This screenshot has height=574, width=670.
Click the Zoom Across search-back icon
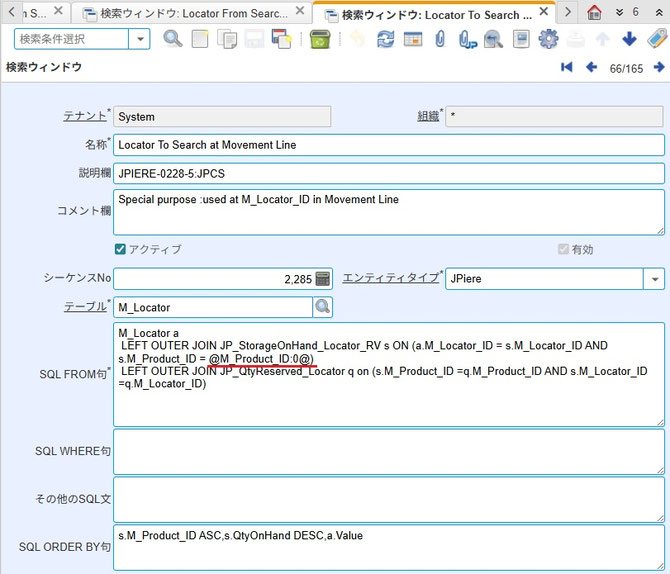coord(494,39)
